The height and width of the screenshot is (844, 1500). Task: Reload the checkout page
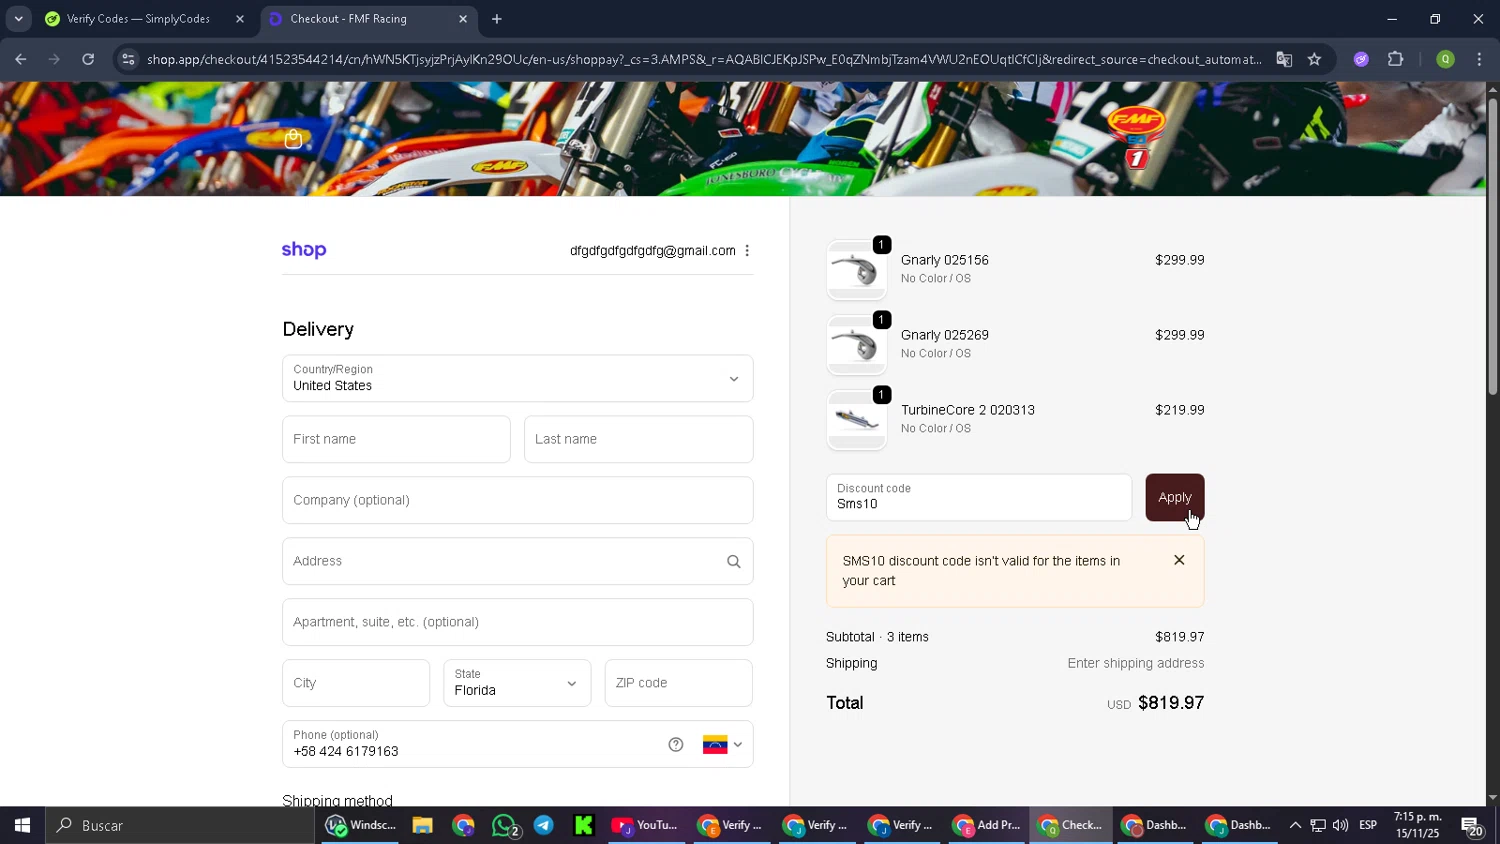click(x=88, y=59)
